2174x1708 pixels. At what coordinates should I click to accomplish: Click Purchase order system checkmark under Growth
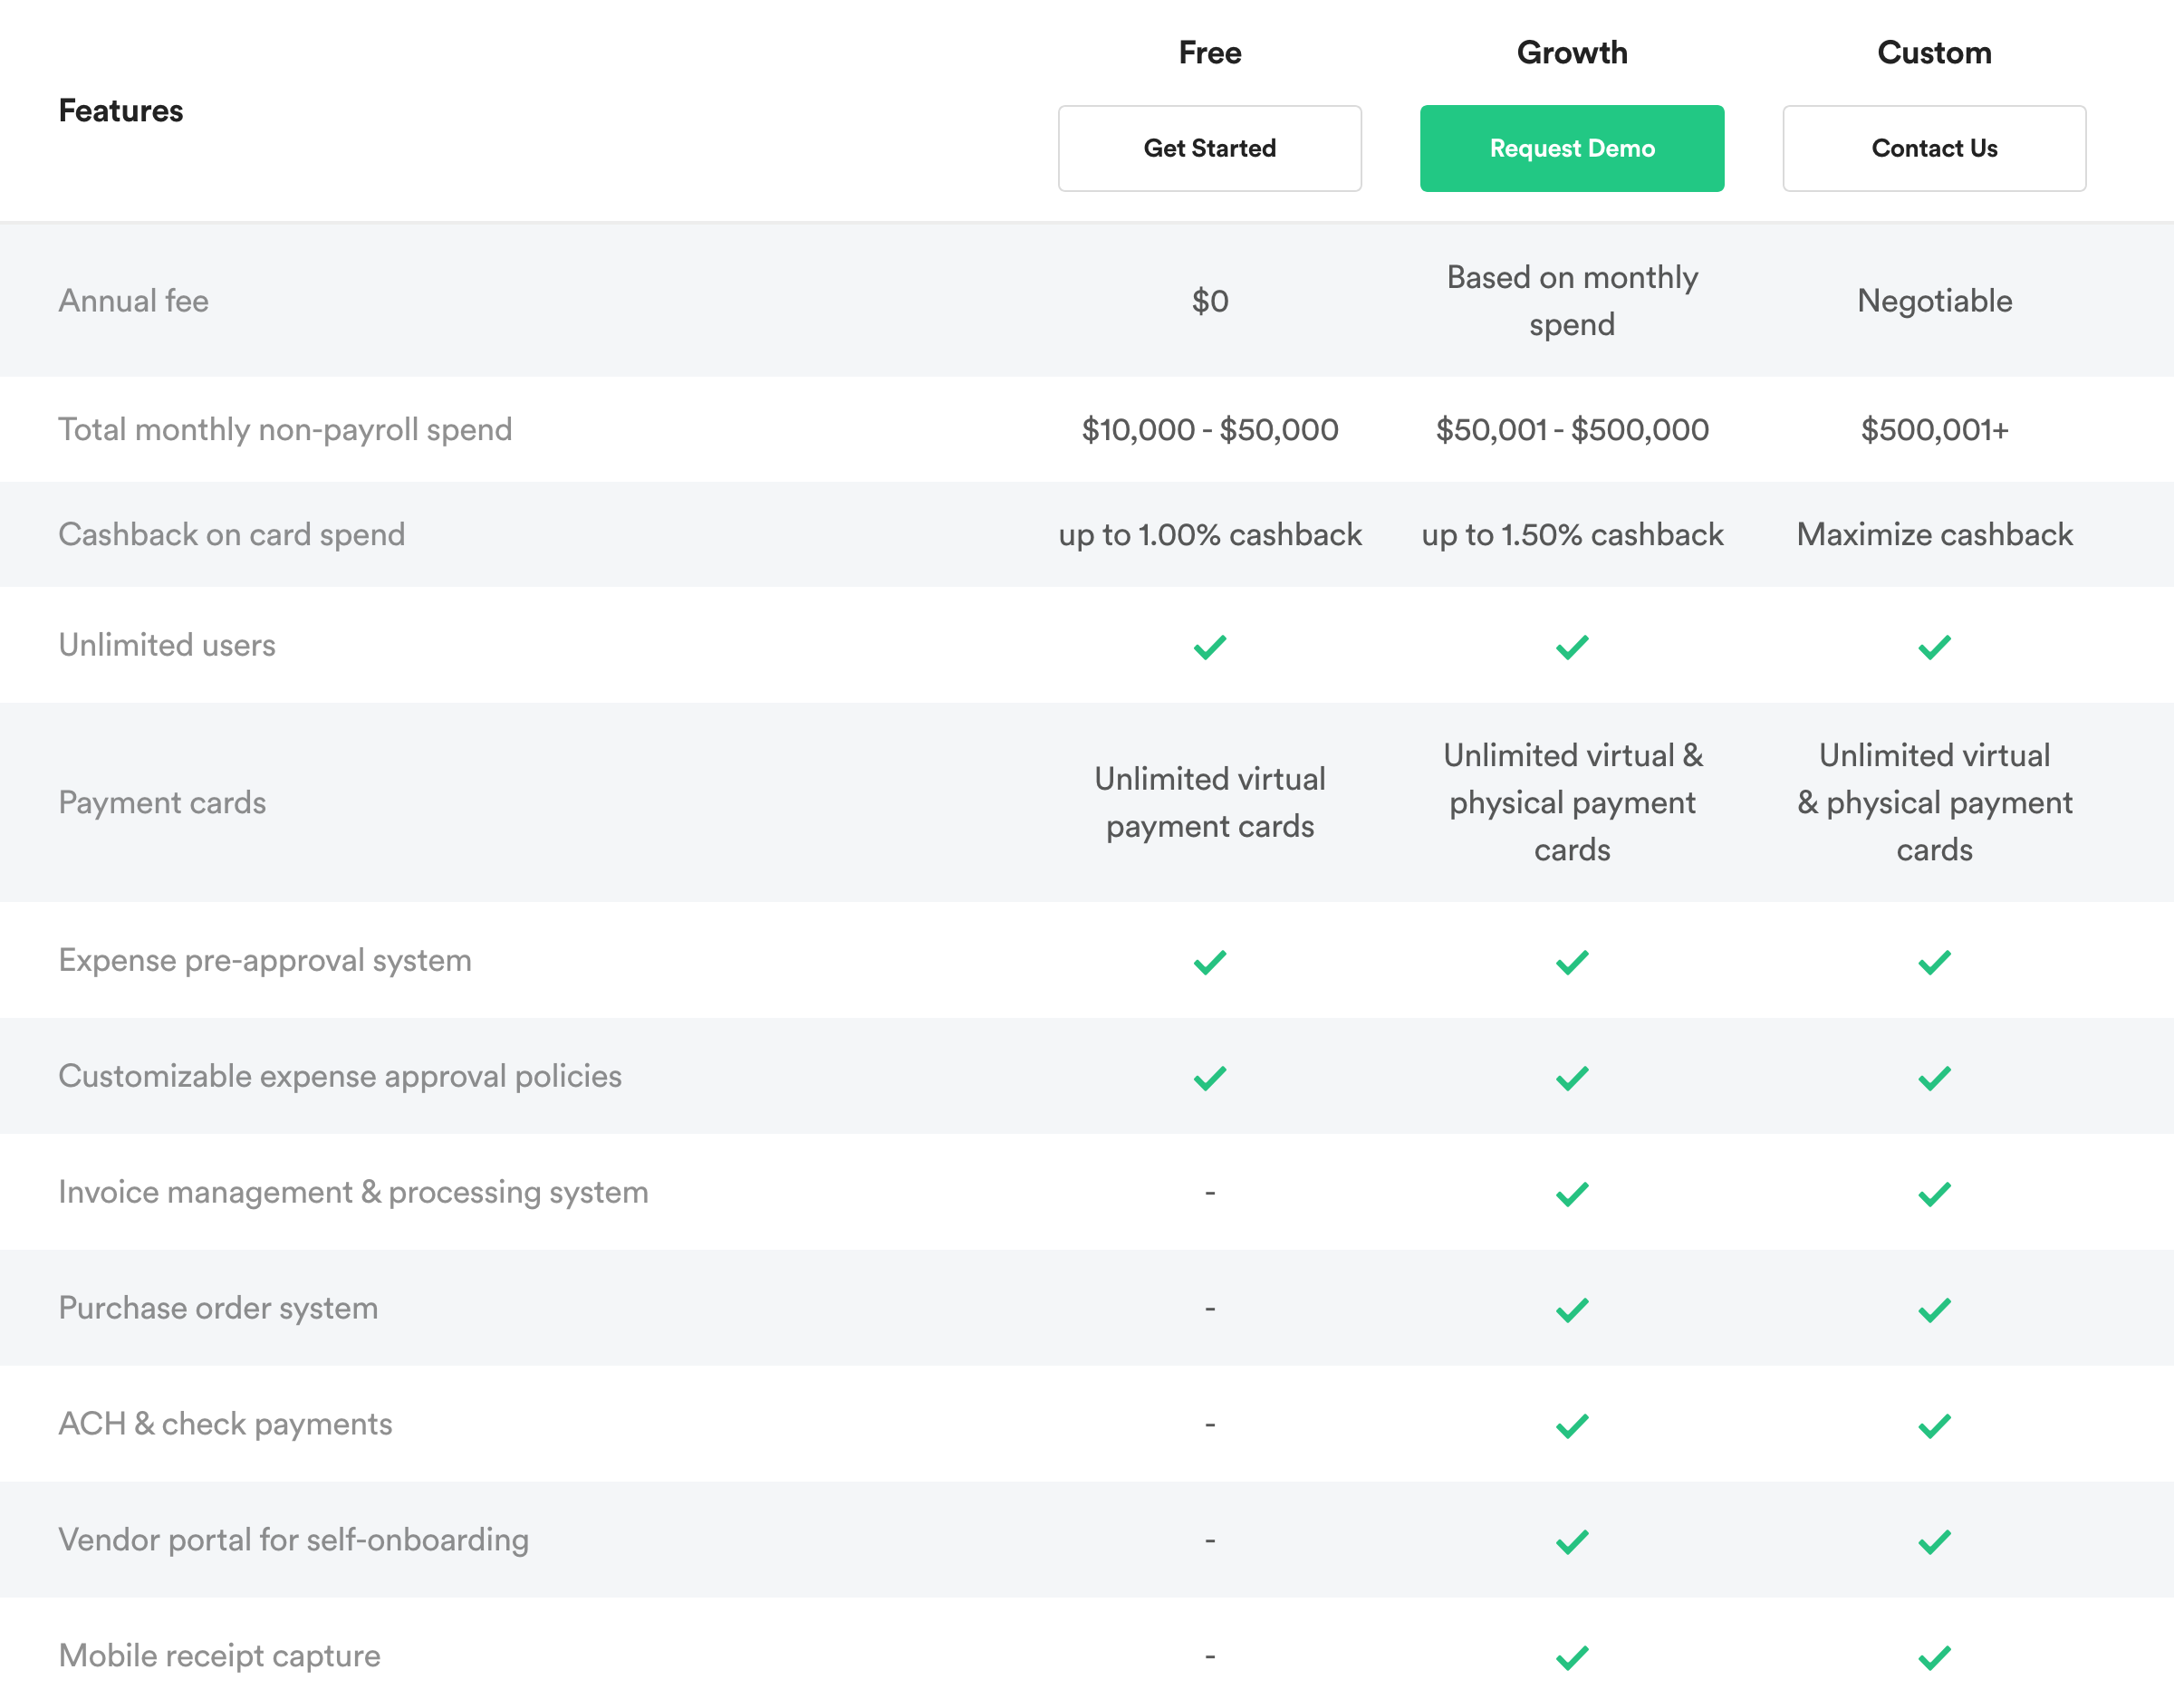click(1571, 1310)
